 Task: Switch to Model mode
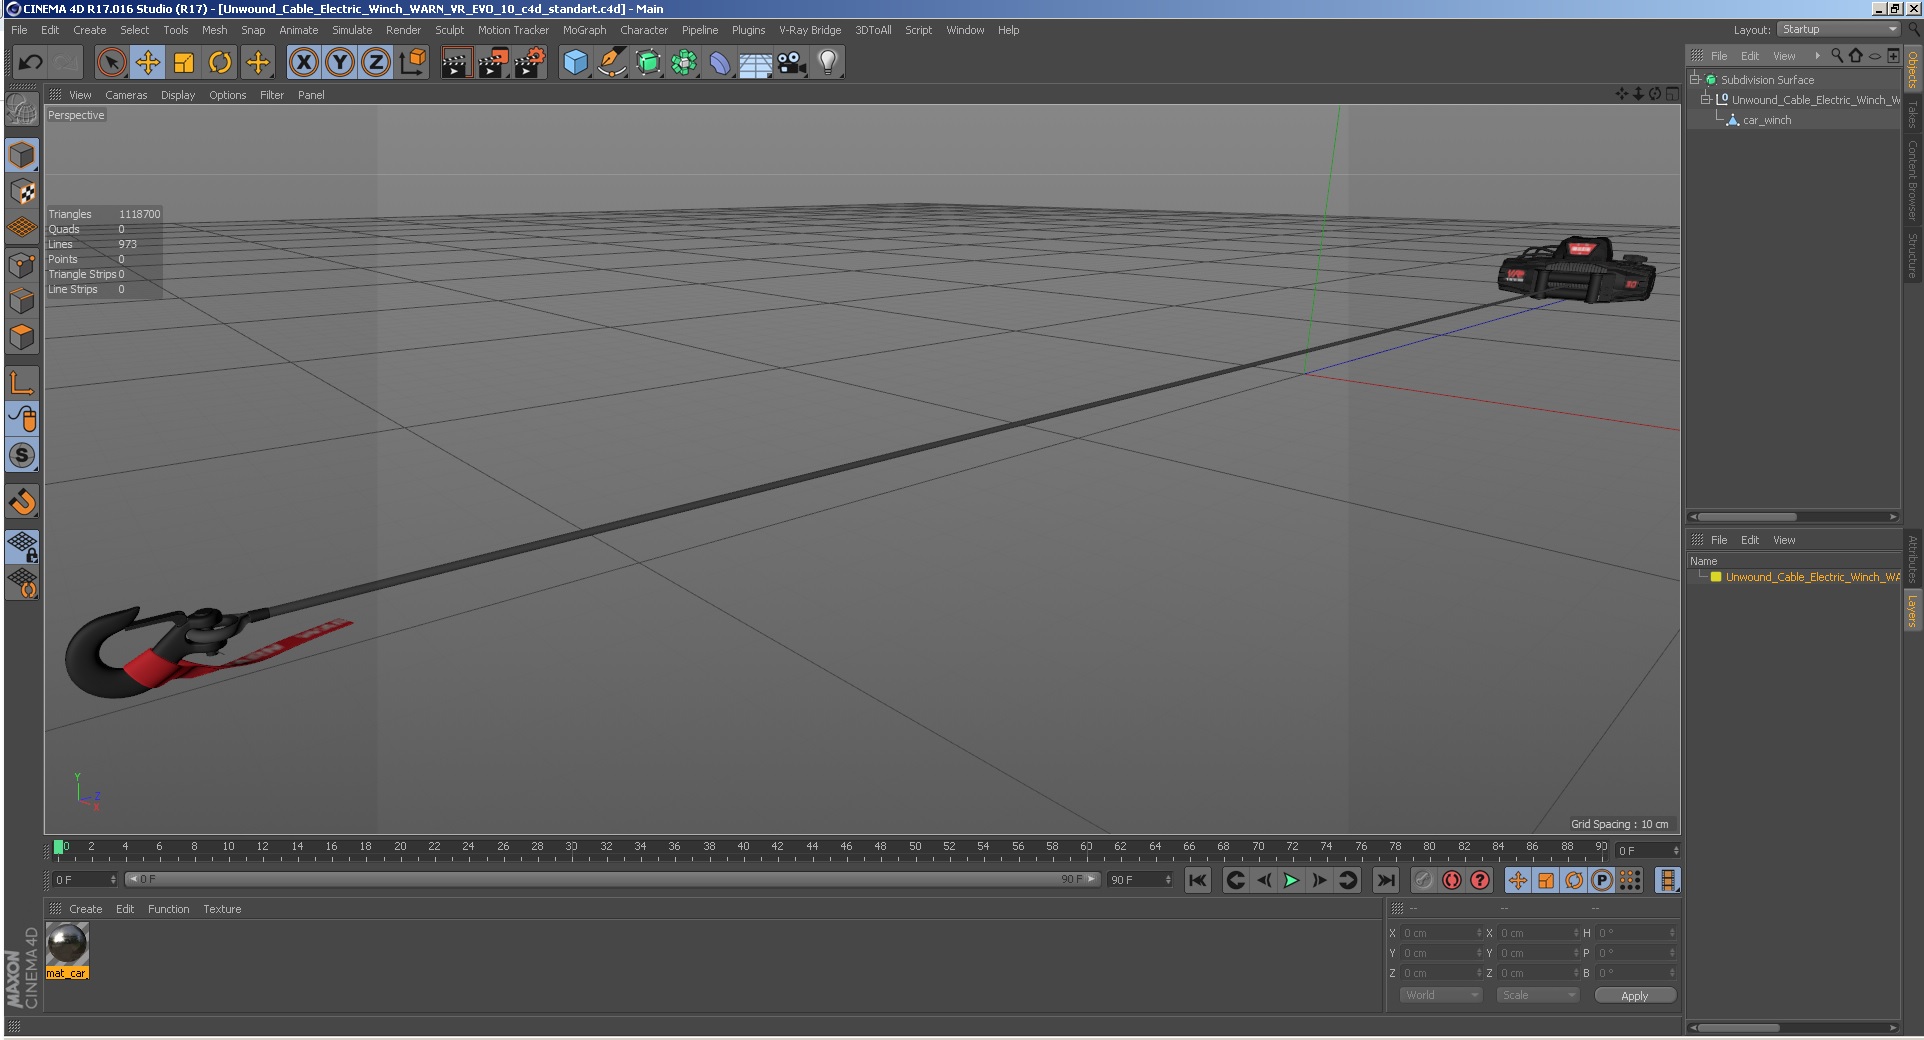click(x=22, y=155)
